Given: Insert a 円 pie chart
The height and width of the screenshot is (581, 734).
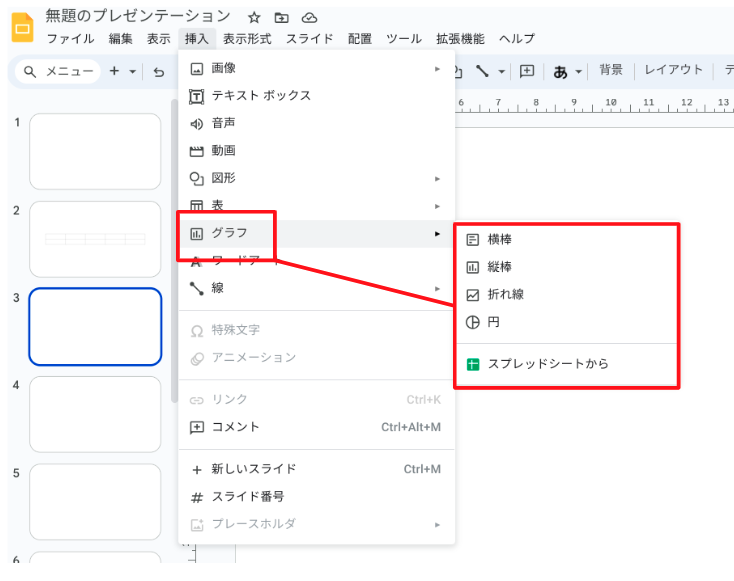Looking at the screenshot, I should 567,322.
